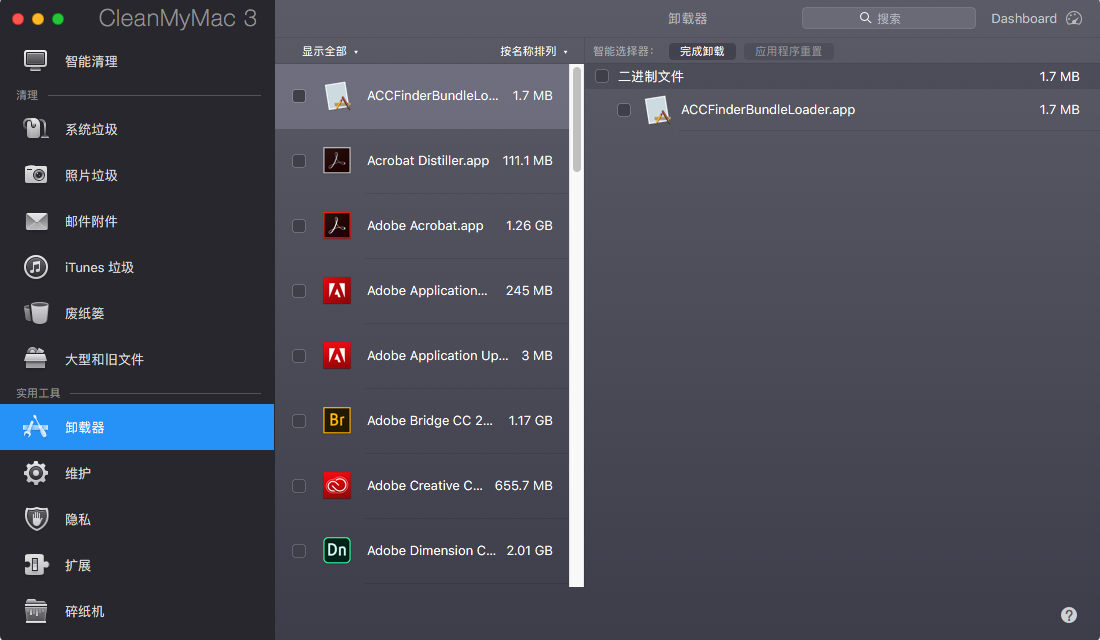Open the 显示全部 filter dropdown

click(330, 51)
